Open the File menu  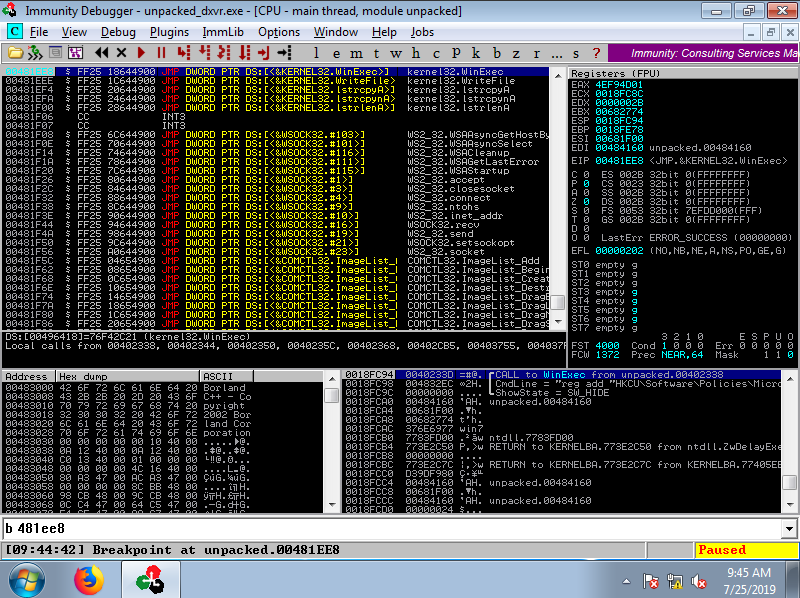tap(39, 32)
